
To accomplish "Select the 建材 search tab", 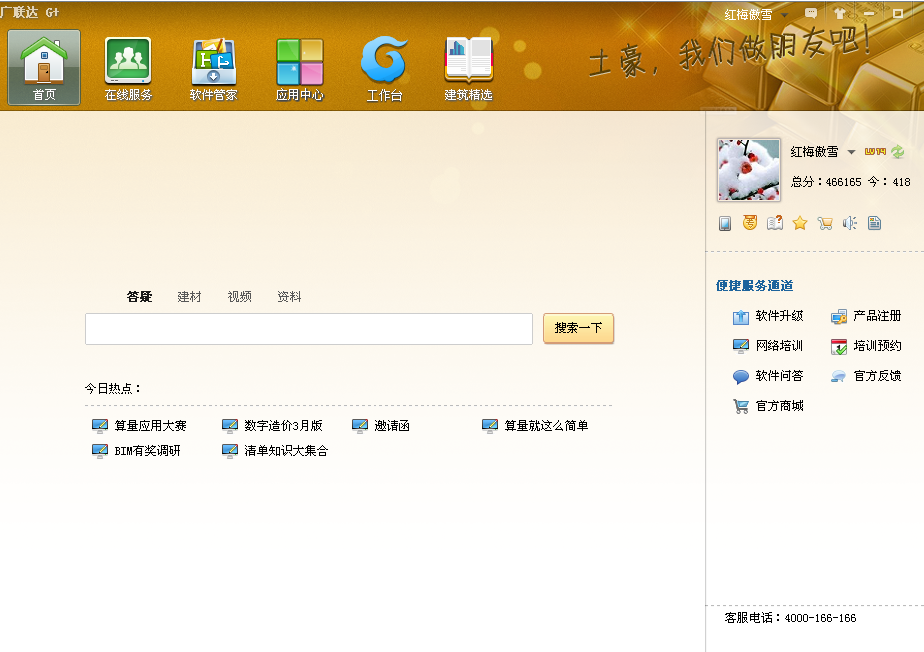I will tap(189, 297).
